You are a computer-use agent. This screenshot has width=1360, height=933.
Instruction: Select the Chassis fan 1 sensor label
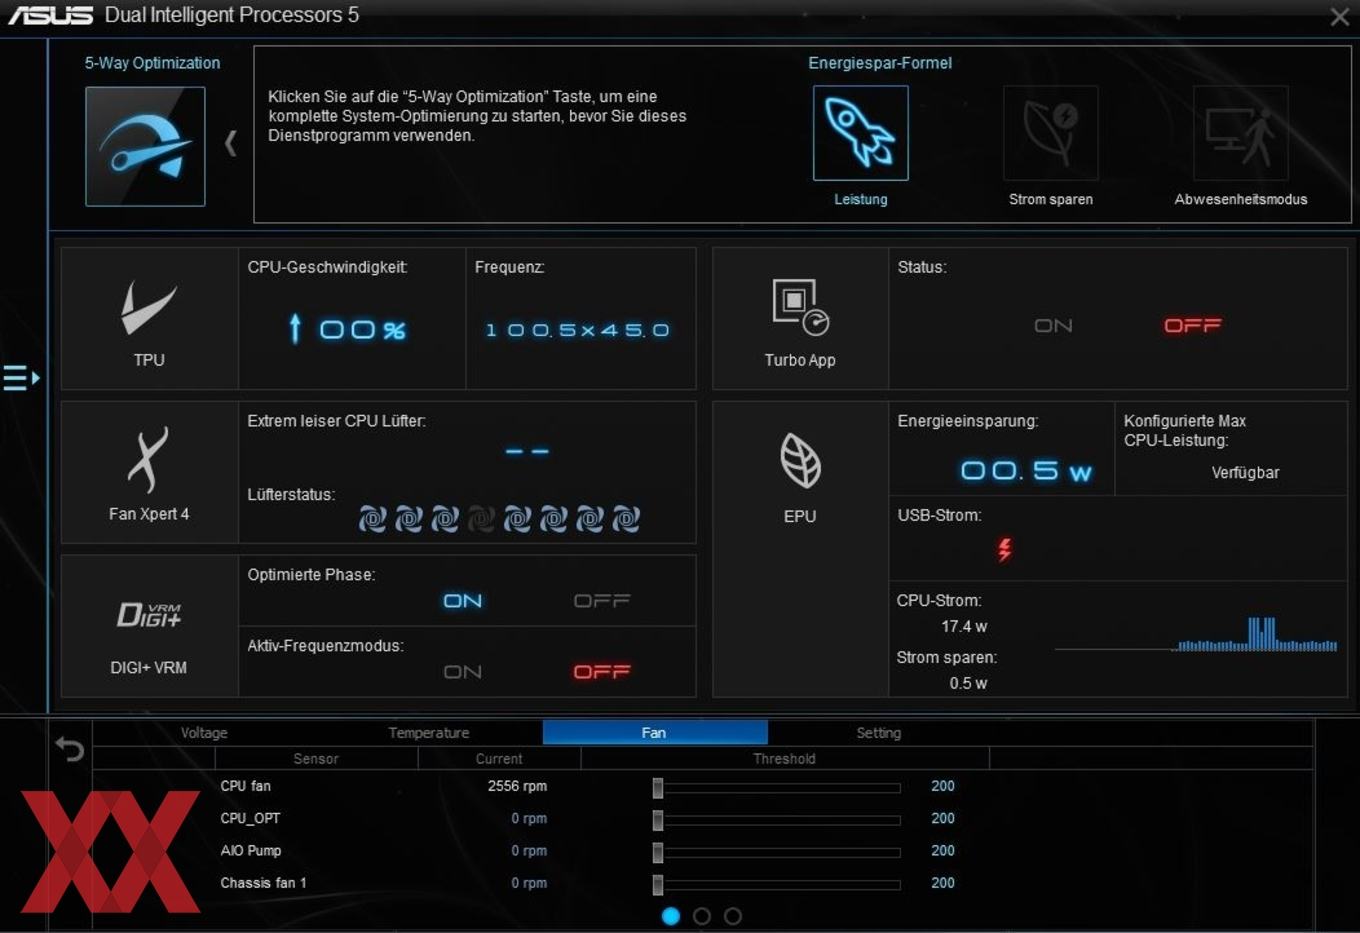[263, 883]
